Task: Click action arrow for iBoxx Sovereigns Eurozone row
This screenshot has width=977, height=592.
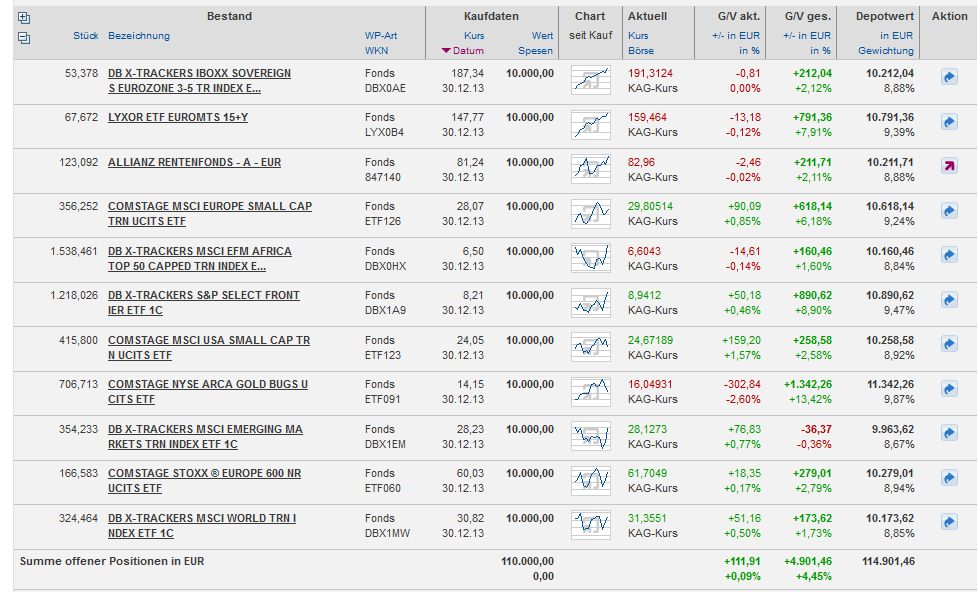Action: tap(949, 78)
